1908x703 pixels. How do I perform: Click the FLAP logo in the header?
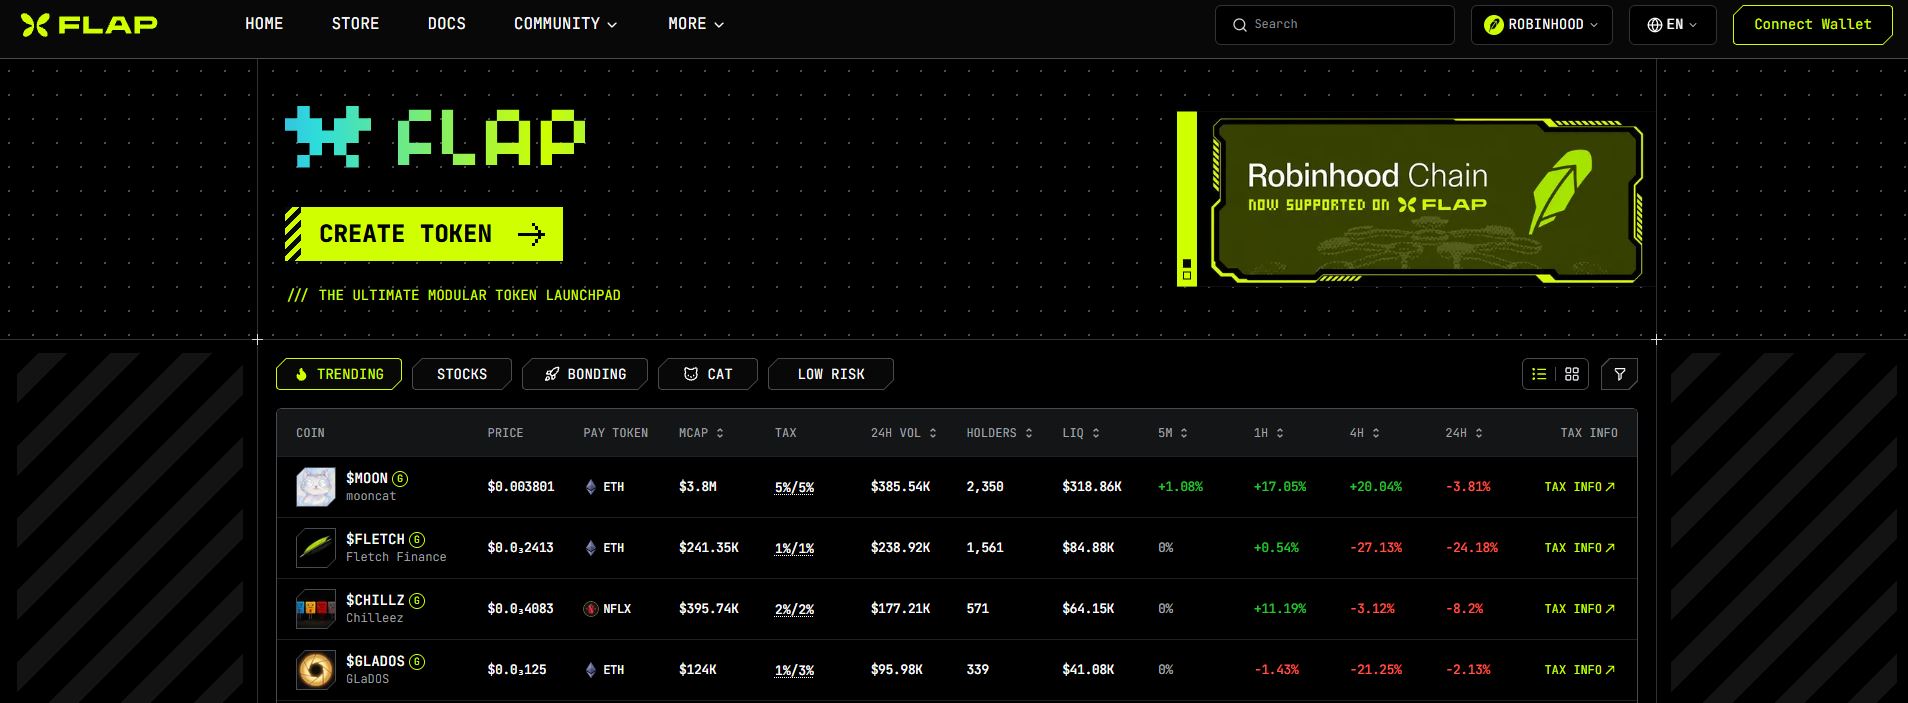[89, 24]
